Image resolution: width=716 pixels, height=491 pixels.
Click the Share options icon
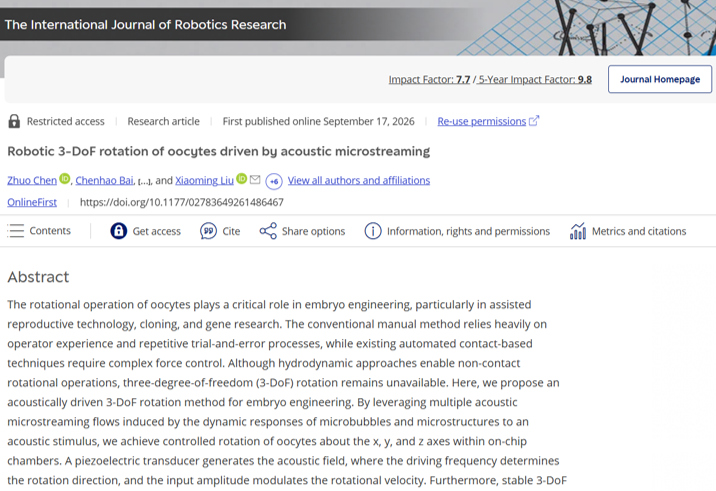(x=268, y=231)
